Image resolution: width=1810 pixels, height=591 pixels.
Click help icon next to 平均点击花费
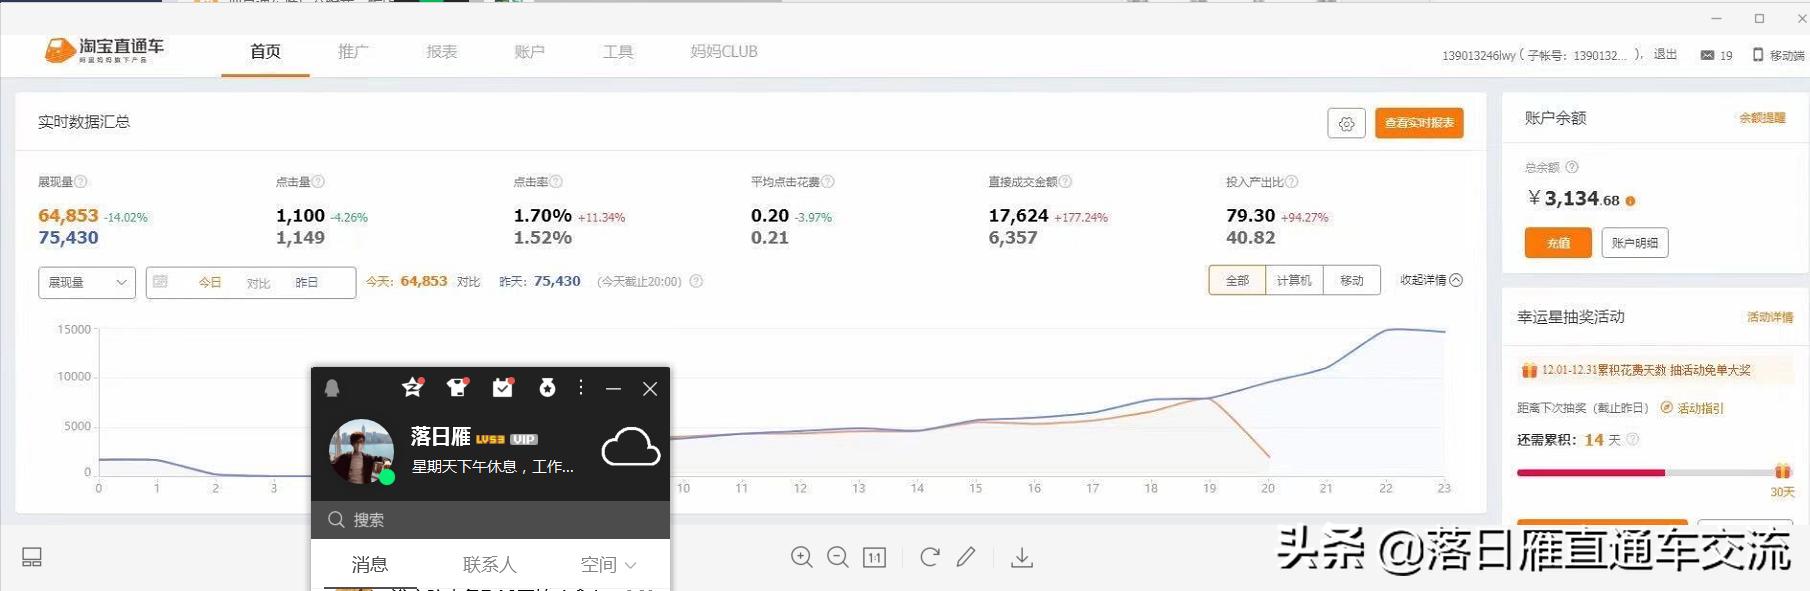click(828, 182)
